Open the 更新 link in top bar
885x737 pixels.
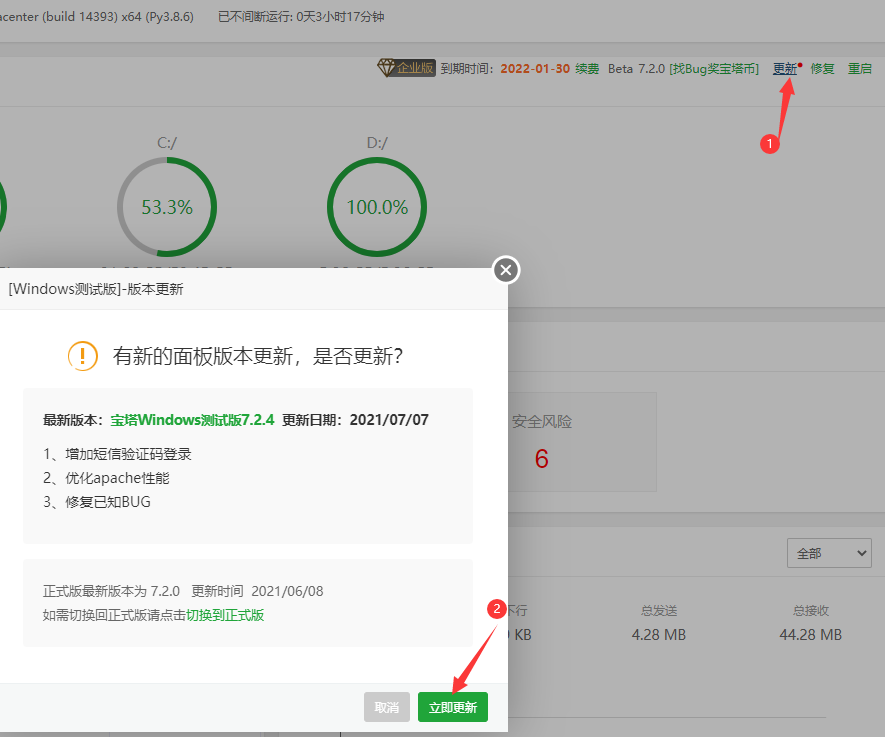(785, 69)
